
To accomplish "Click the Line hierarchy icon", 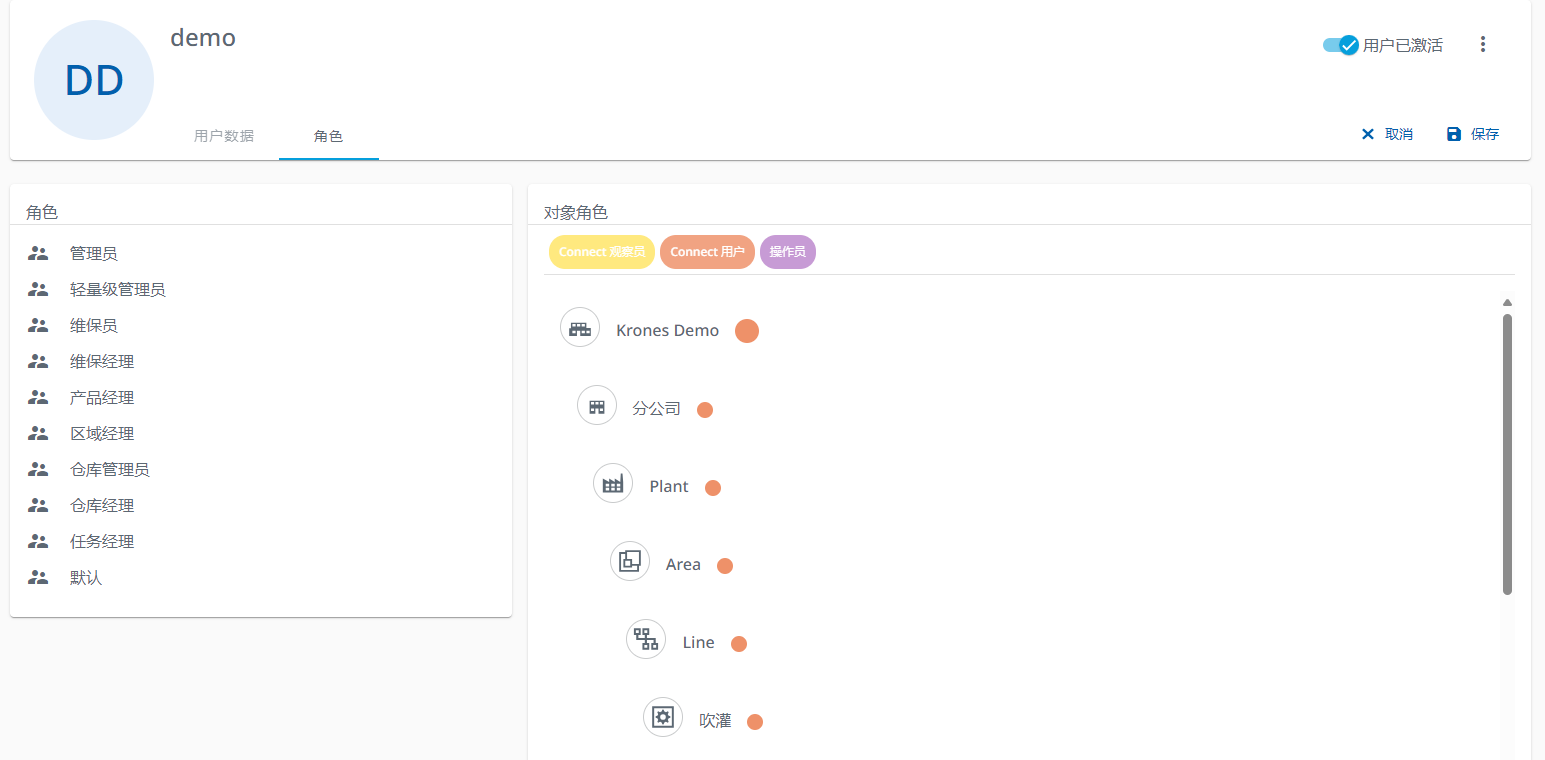I will click(646, 639).
